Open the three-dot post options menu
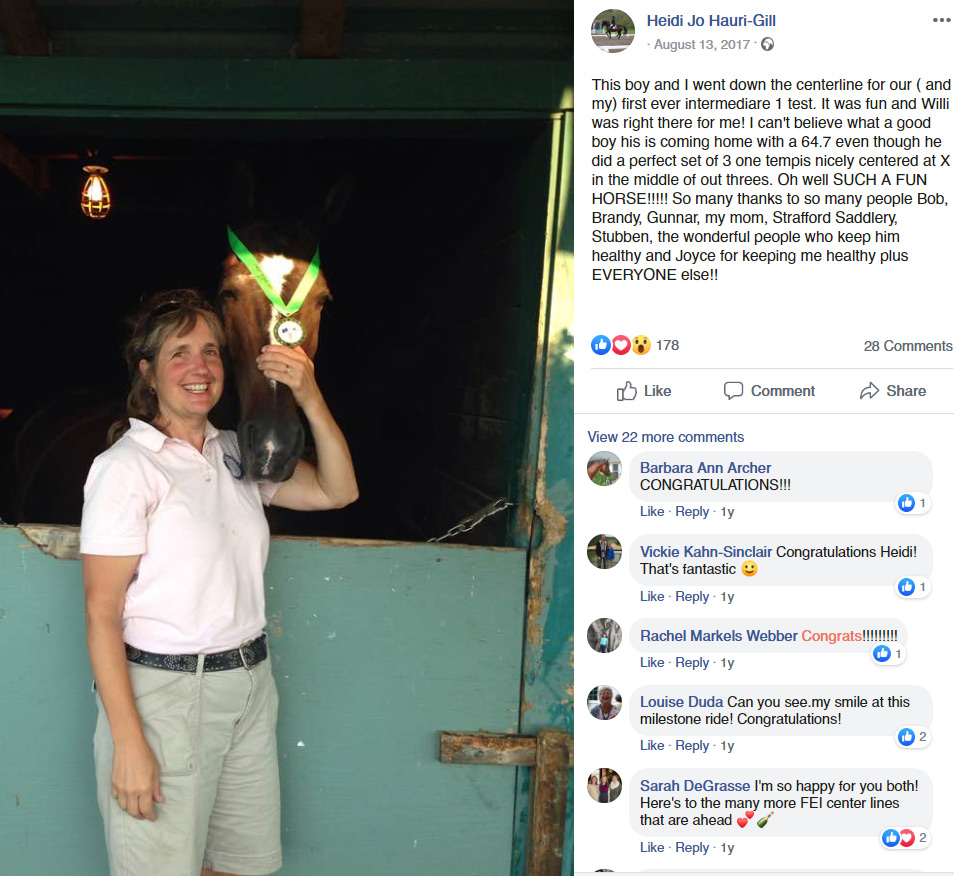 (x=942, y=20)
